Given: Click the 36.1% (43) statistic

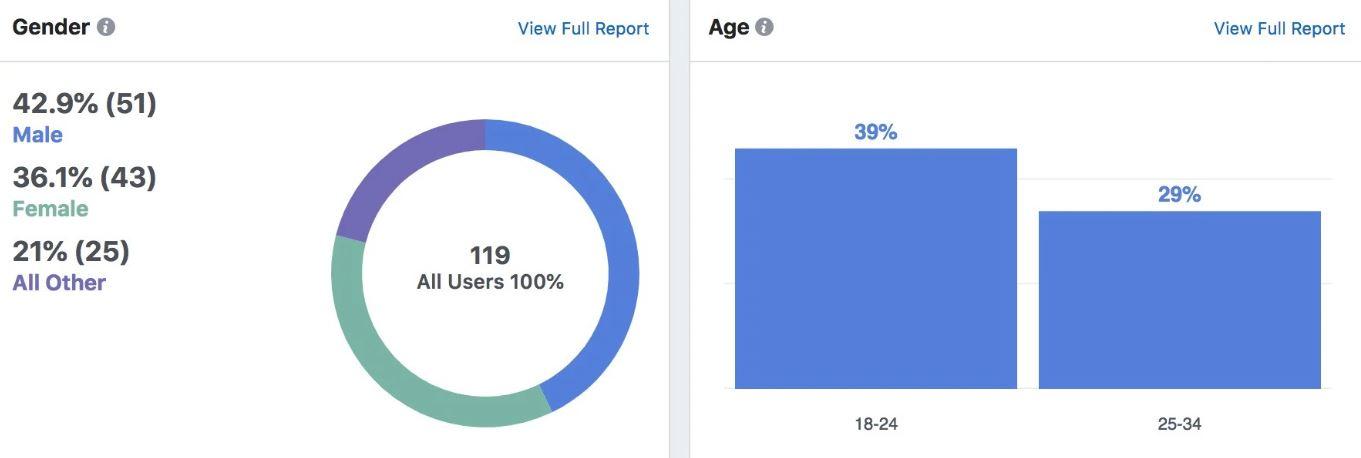Looking at the screenshot, I should tap(84, 177).
